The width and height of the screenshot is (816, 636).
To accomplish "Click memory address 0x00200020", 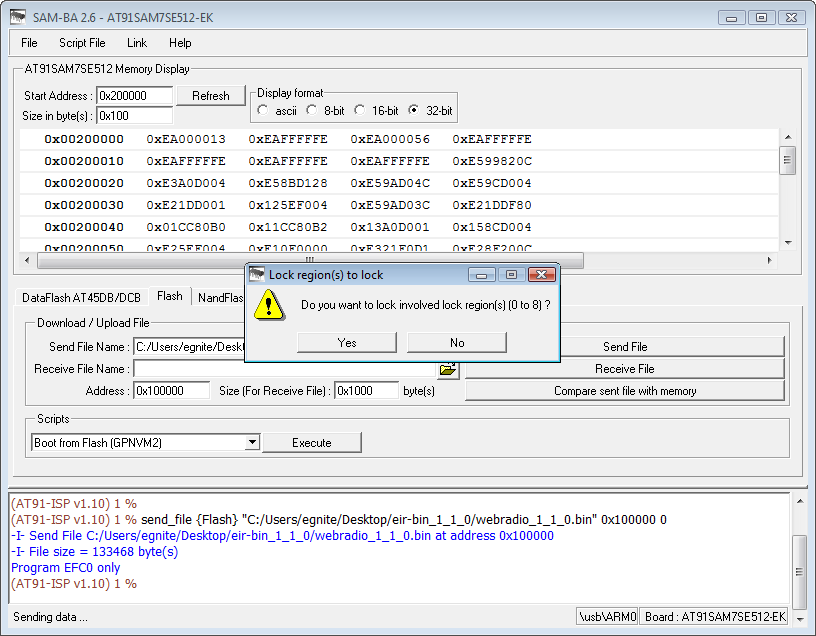I will pos(84,183).
